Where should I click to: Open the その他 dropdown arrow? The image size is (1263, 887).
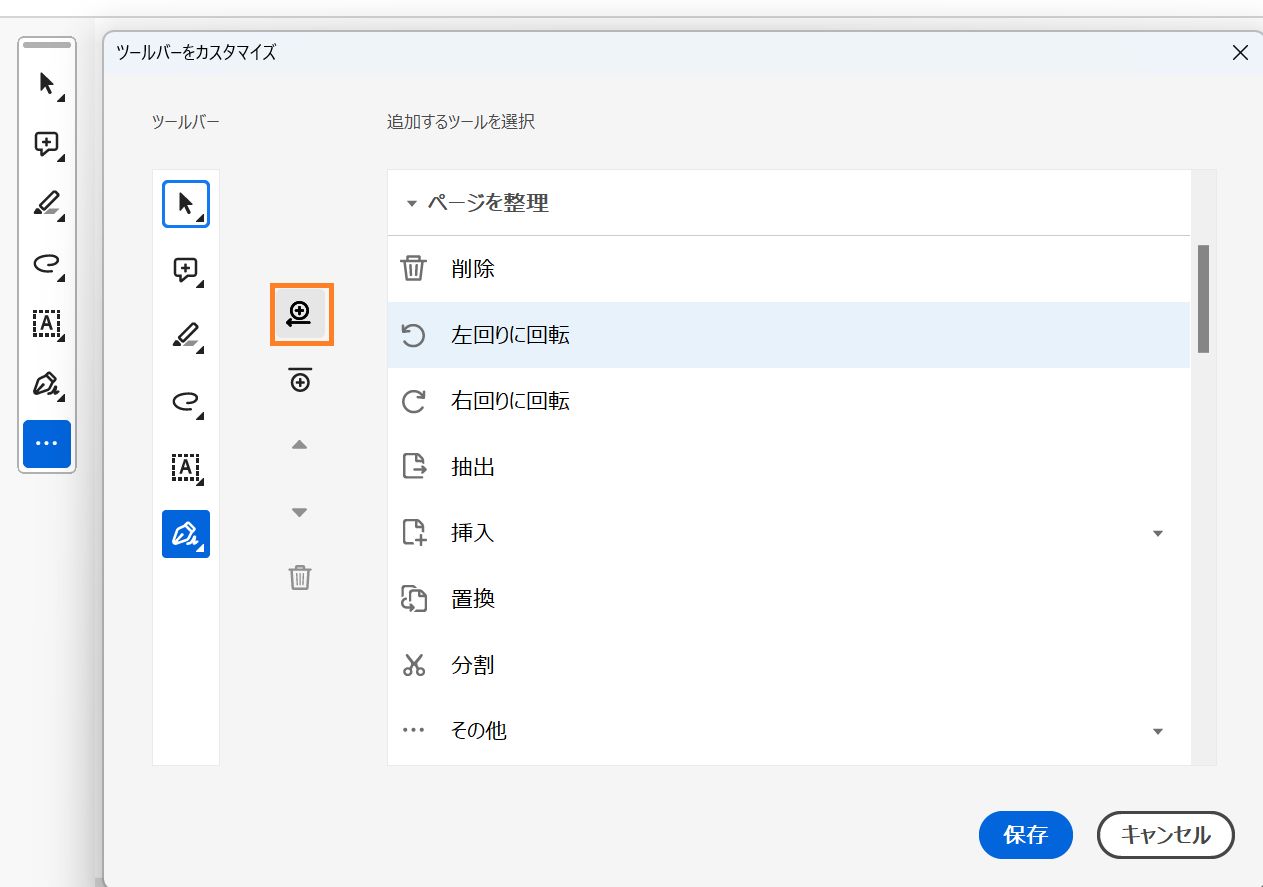1157,731
